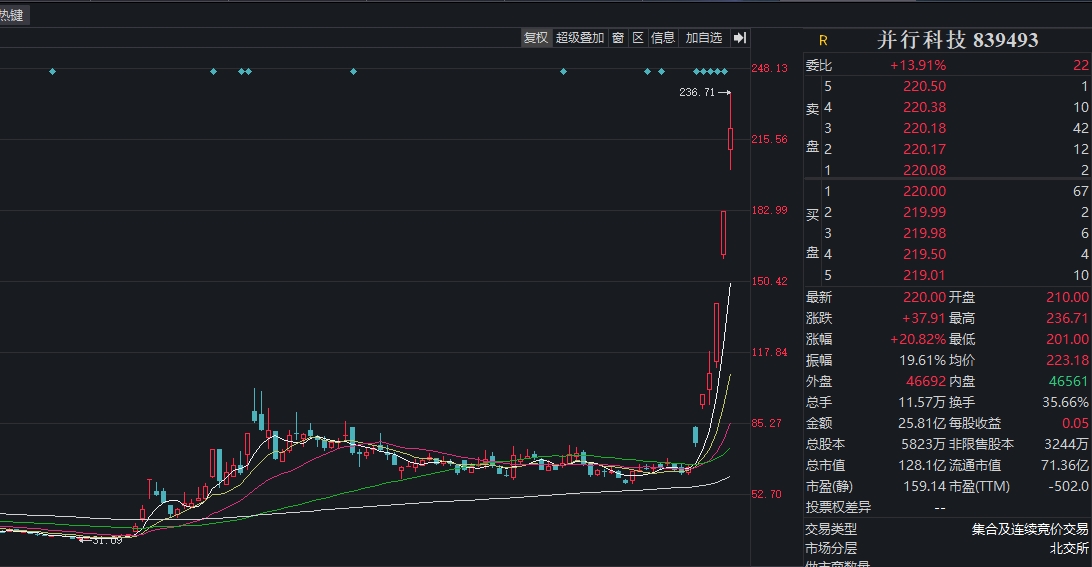
Task: Select the 并行科技 839493 stock title
Action: click(x=957, y=40)
